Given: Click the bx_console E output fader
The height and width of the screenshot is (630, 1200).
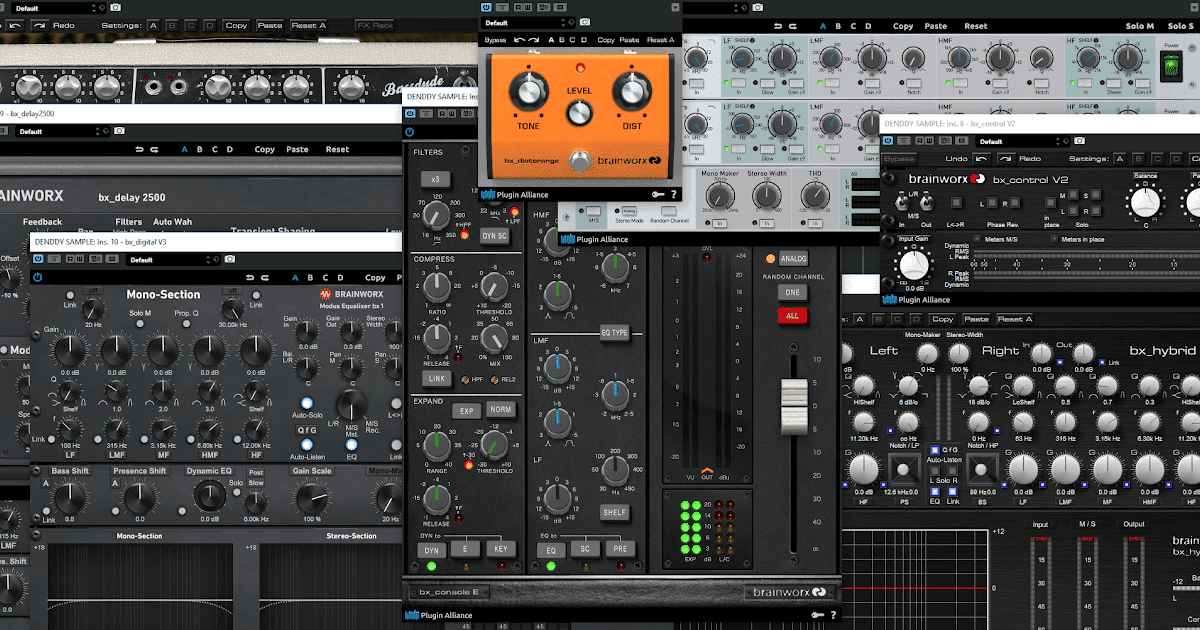Looking at the screenshot, I should [x=792, y=405].
